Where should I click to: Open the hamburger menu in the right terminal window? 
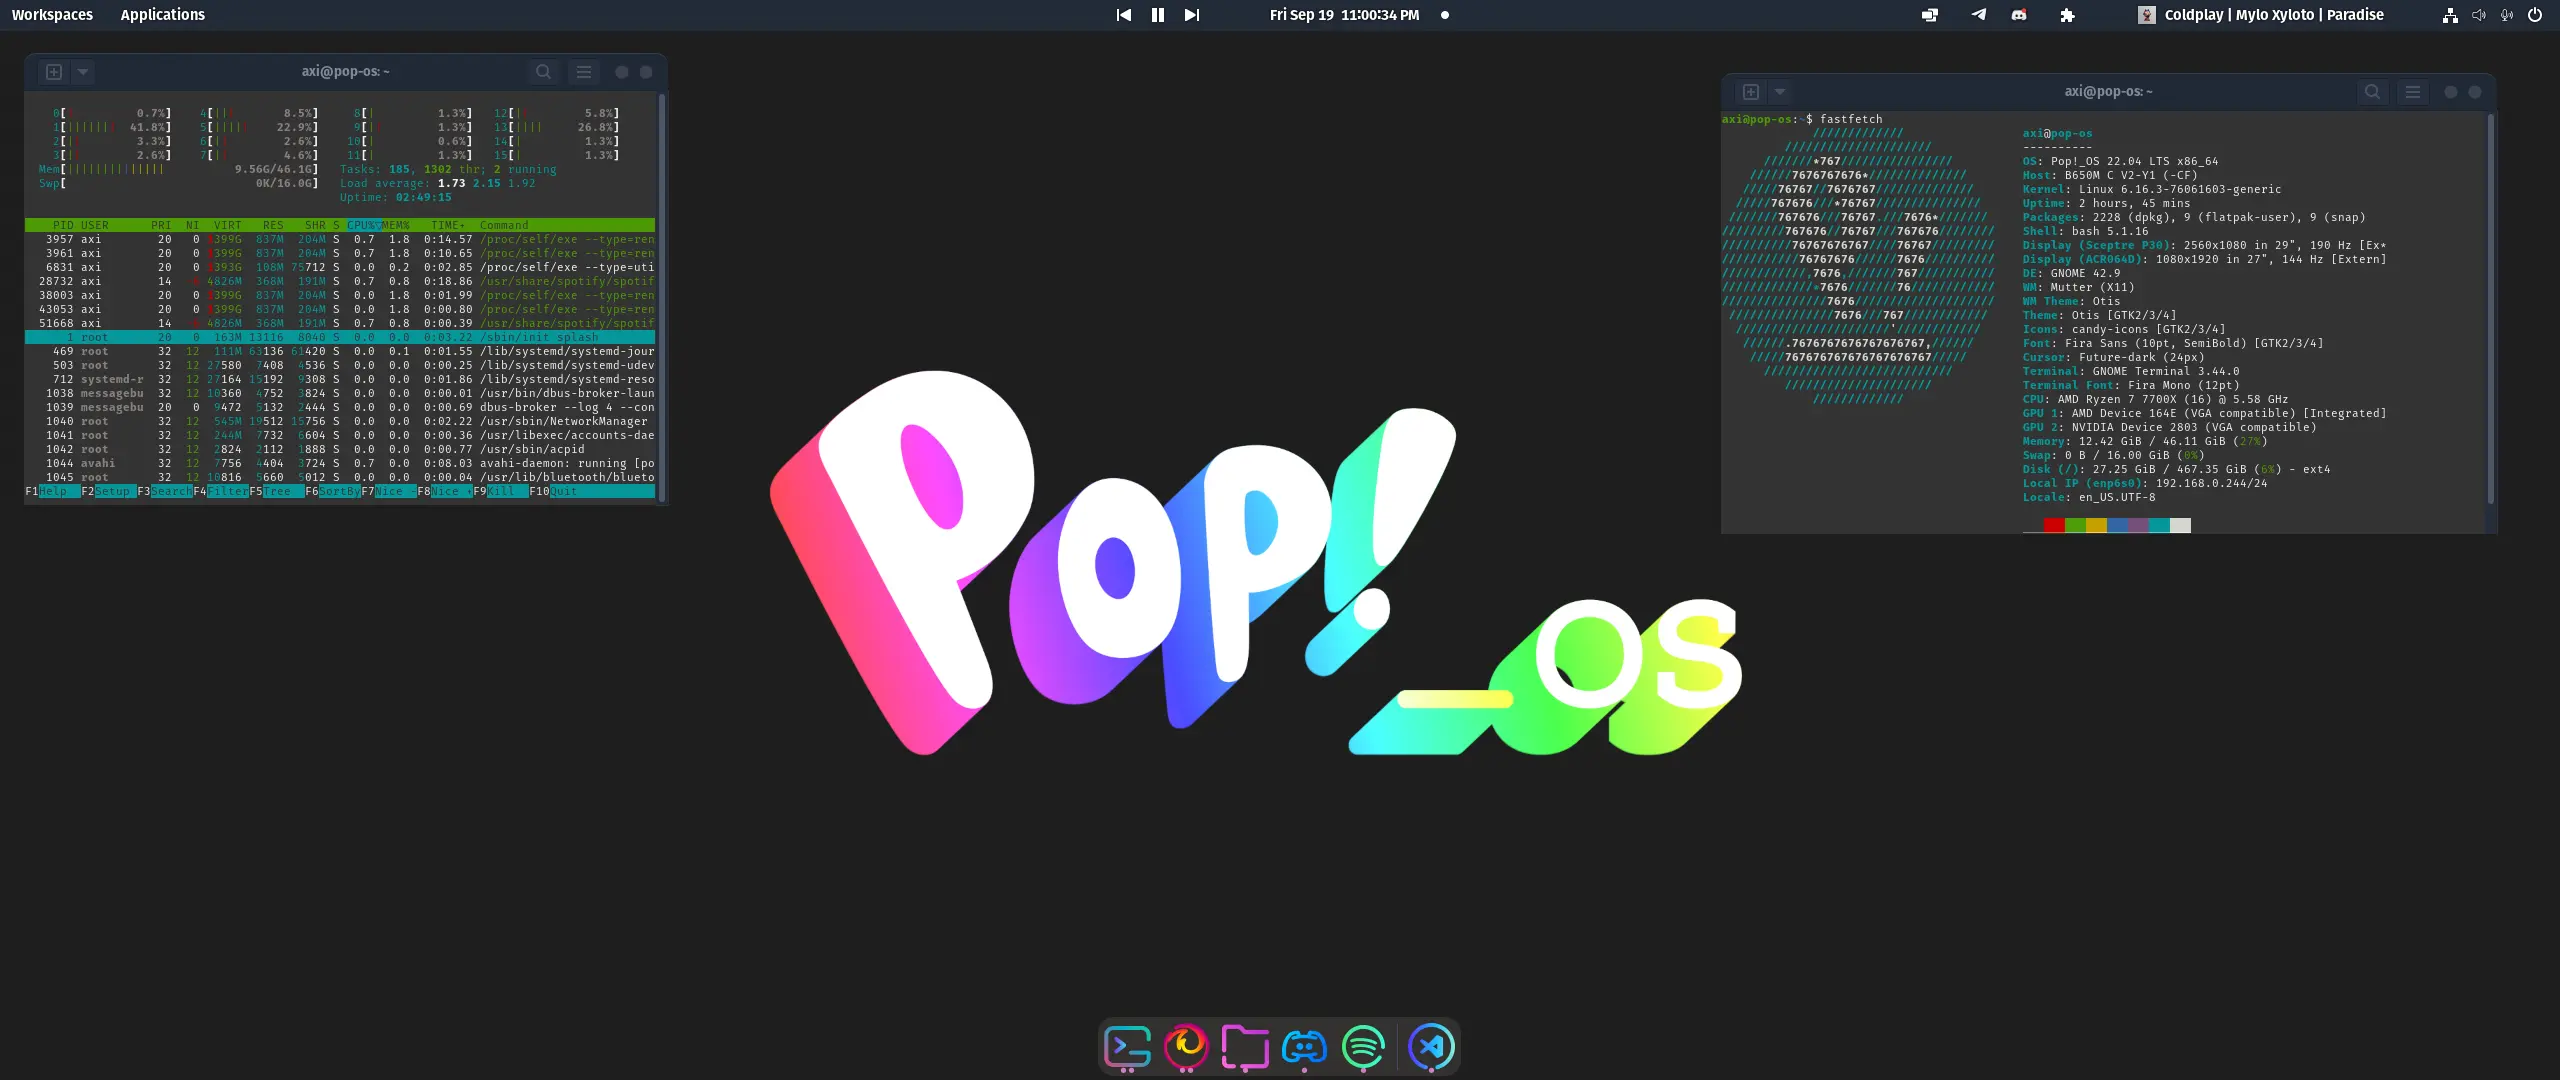click(2413, 91)
